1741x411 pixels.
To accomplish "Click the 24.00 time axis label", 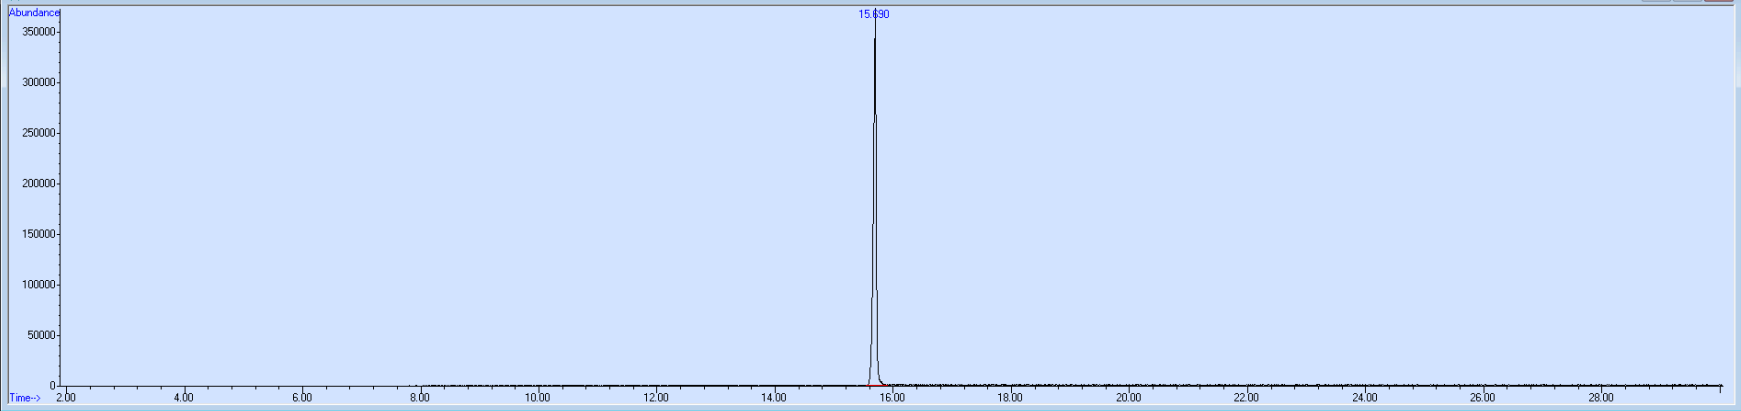I will point(1364,398).
